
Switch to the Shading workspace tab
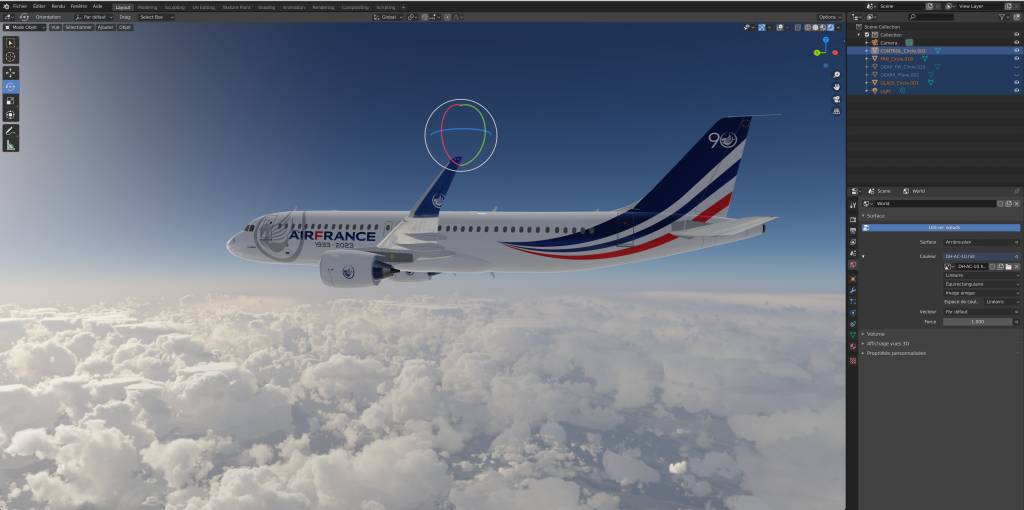point(266,7)
